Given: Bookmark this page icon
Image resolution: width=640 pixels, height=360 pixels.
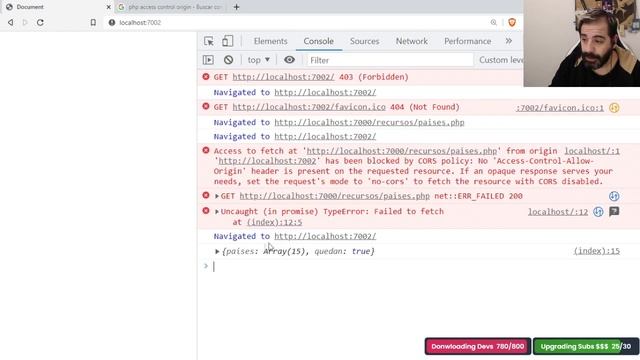Looking at the screenshot, I should tap(93, 22).
